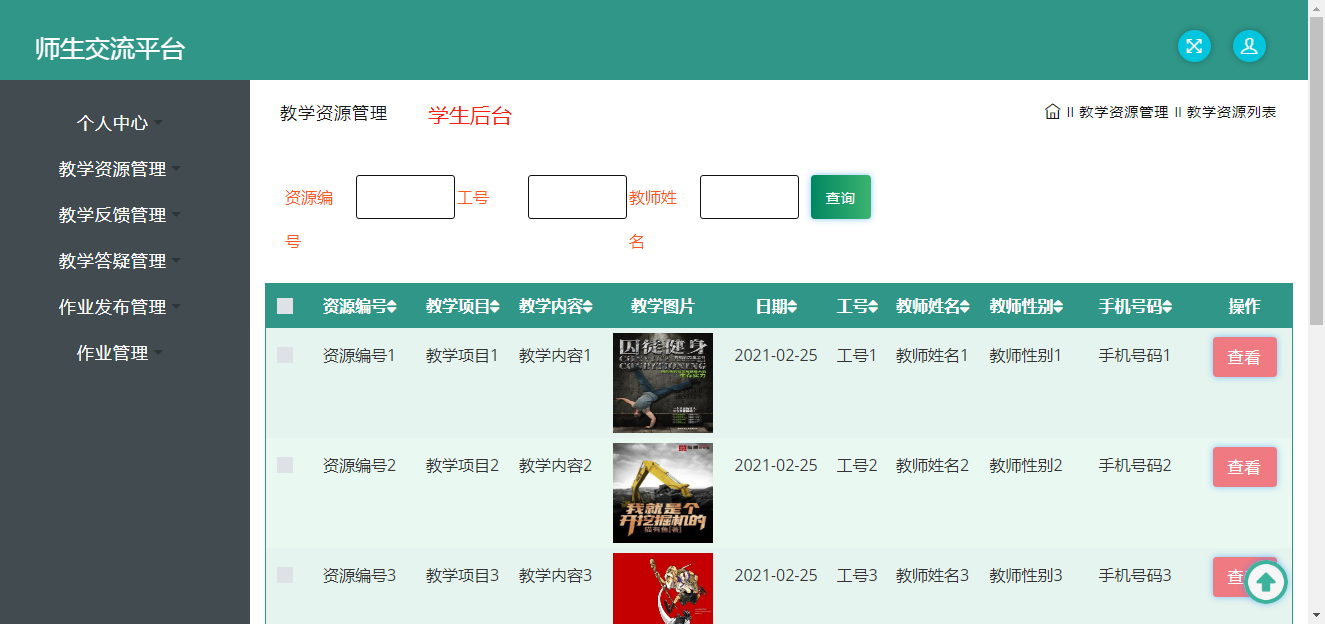Sort by 手机号码 column arrows
The width and height of the screenshot is (1325, 624).
point(1167,307)
